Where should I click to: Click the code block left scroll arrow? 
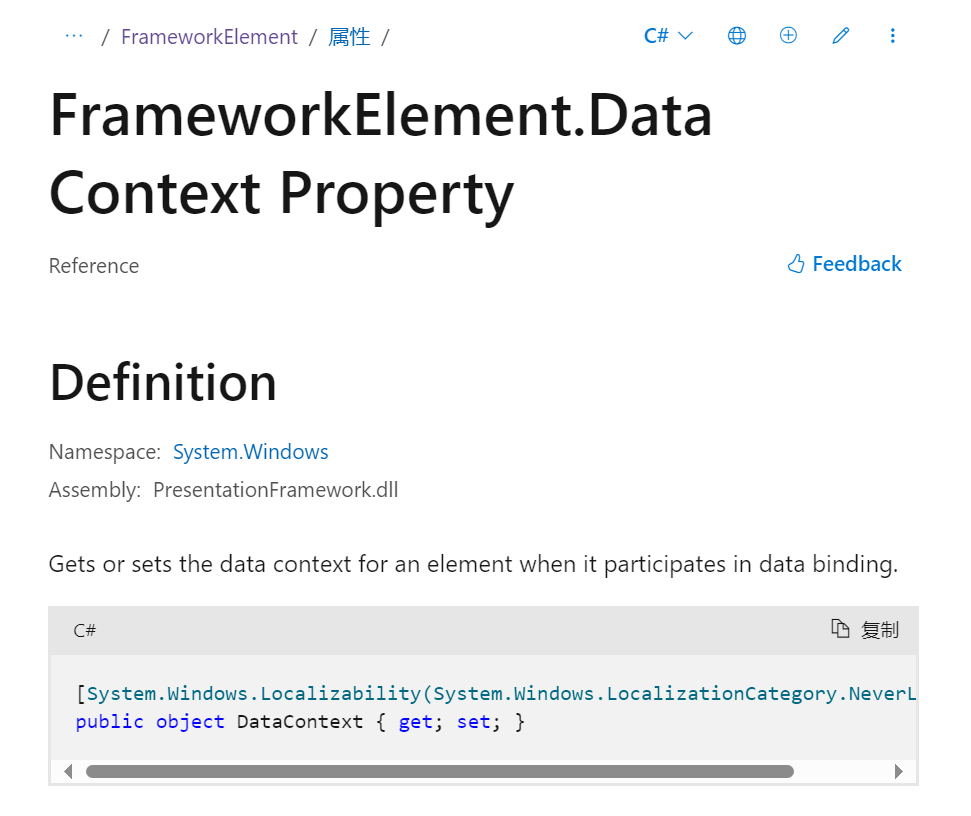pyautogui.click(x=68, y=771)
